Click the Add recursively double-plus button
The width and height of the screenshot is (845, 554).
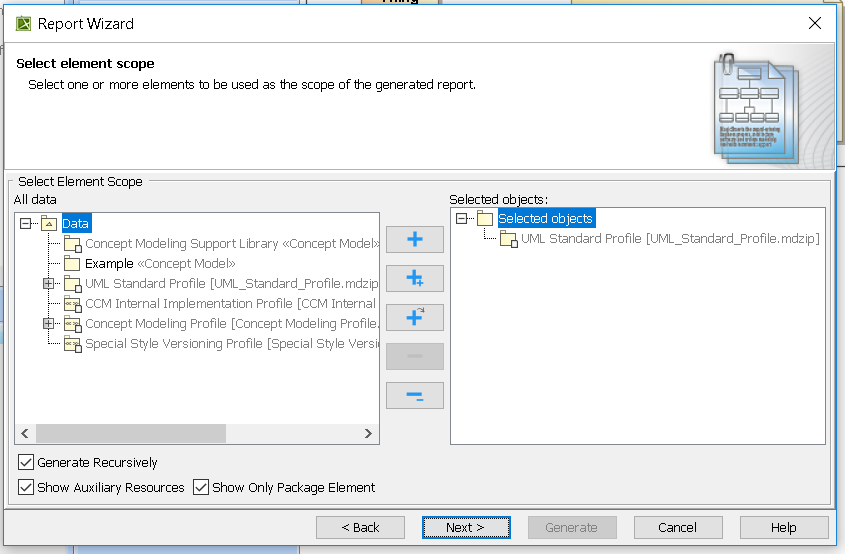pos(414,279)
